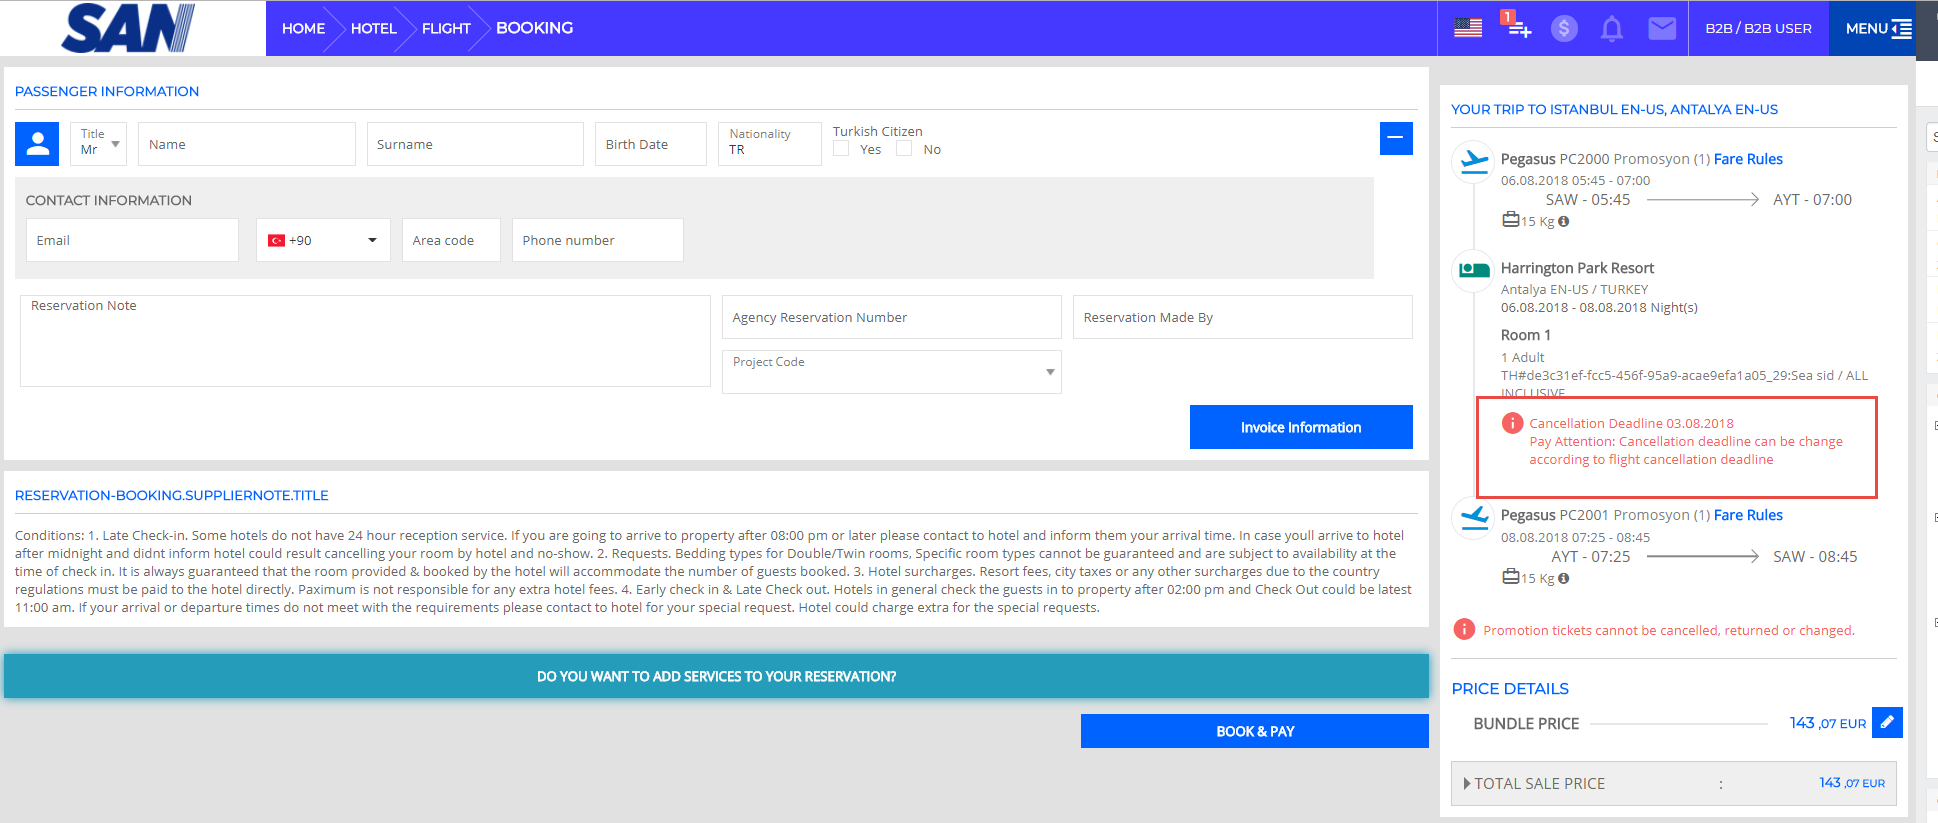The height and width of the screenshot is (823, 1938).
Task: Expand the Total Sale Price row
Action: (1467, 784)
